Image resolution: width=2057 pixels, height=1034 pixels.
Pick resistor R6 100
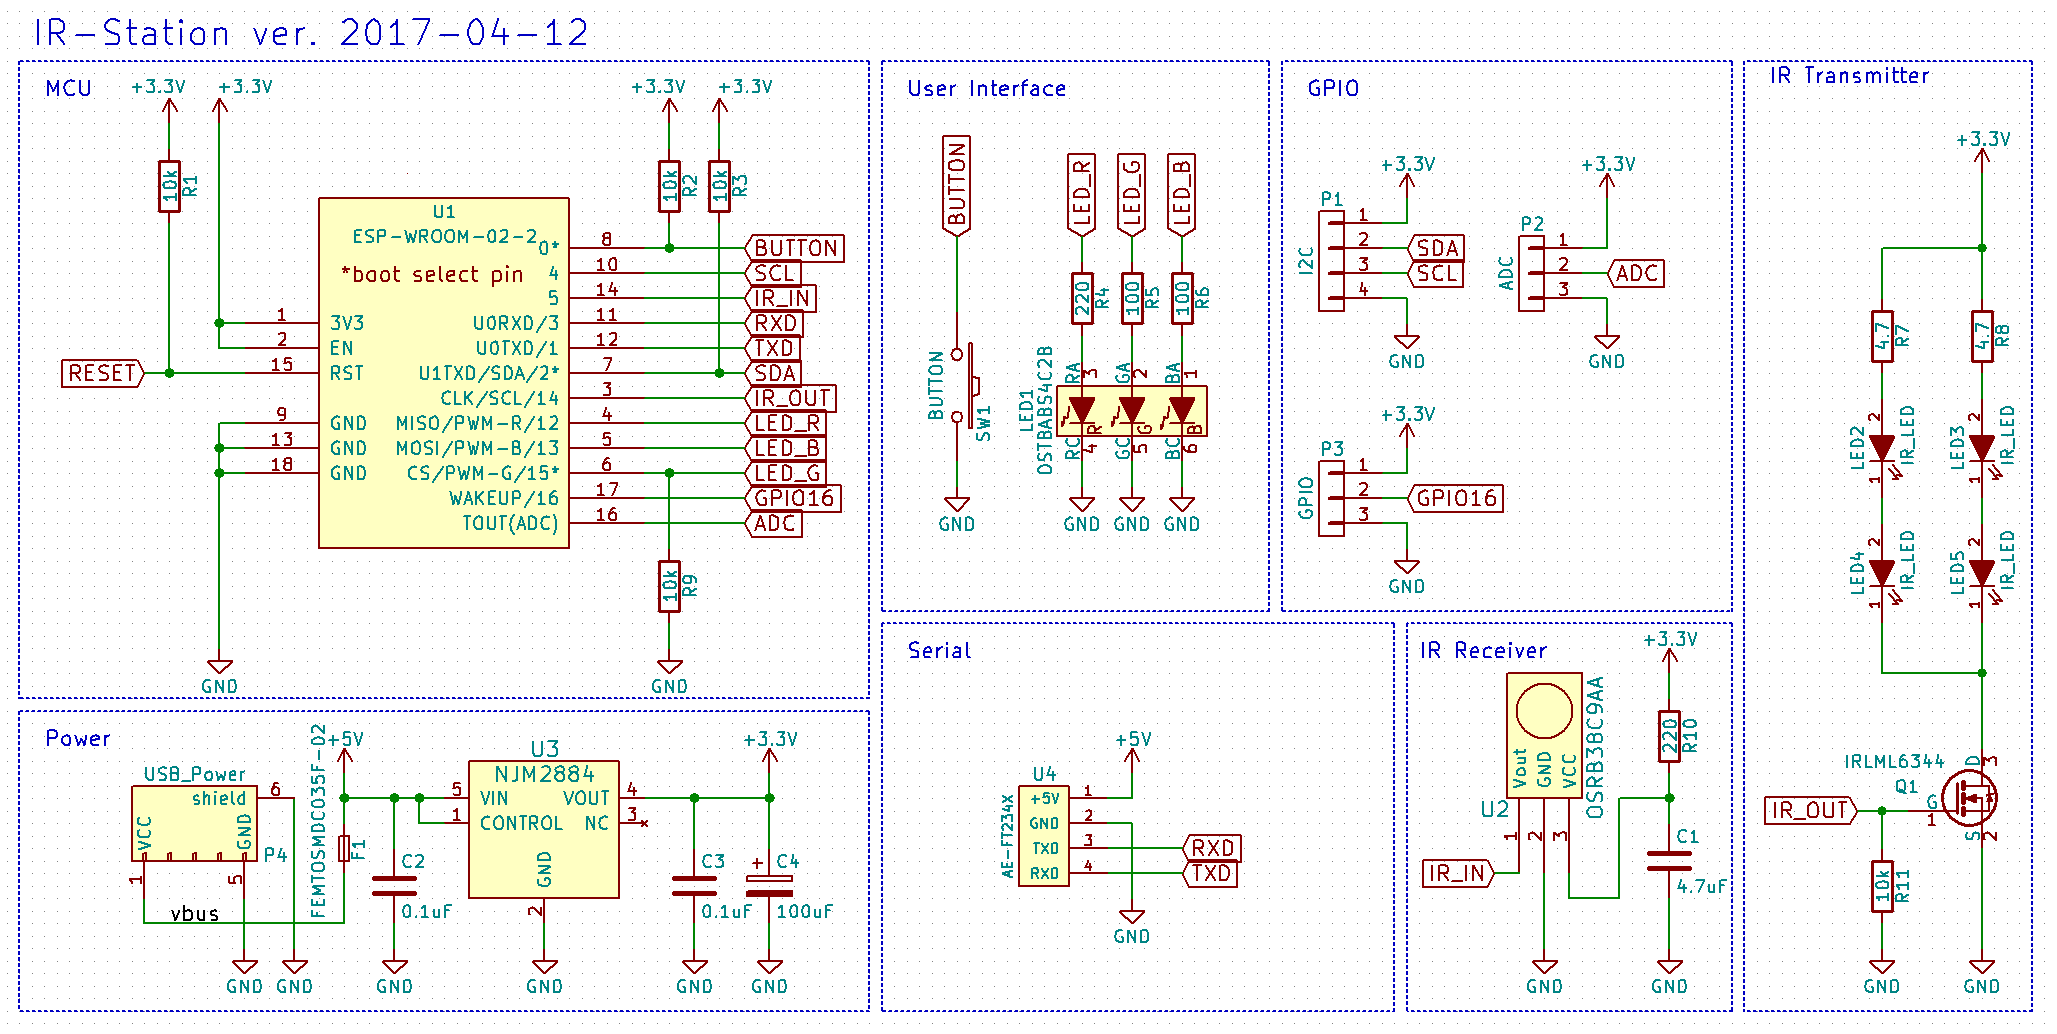tap(1182, 298)
